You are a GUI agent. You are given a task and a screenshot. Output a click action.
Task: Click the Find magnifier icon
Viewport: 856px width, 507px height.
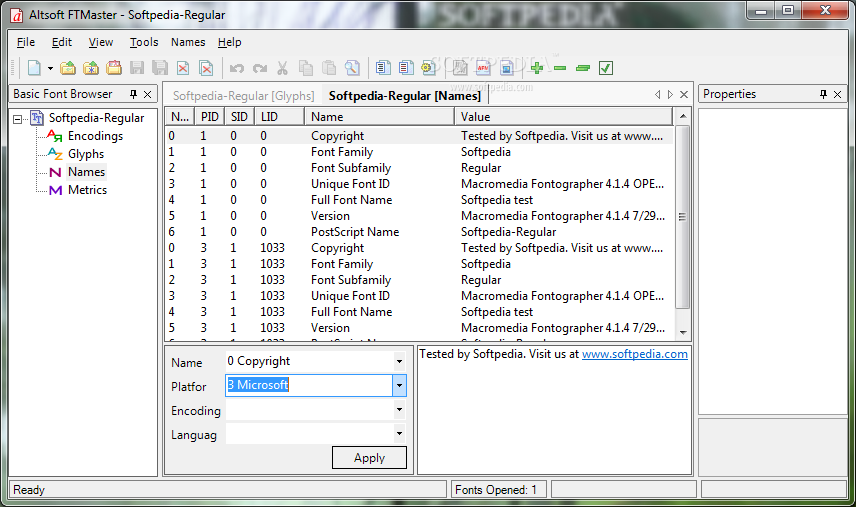352,68
